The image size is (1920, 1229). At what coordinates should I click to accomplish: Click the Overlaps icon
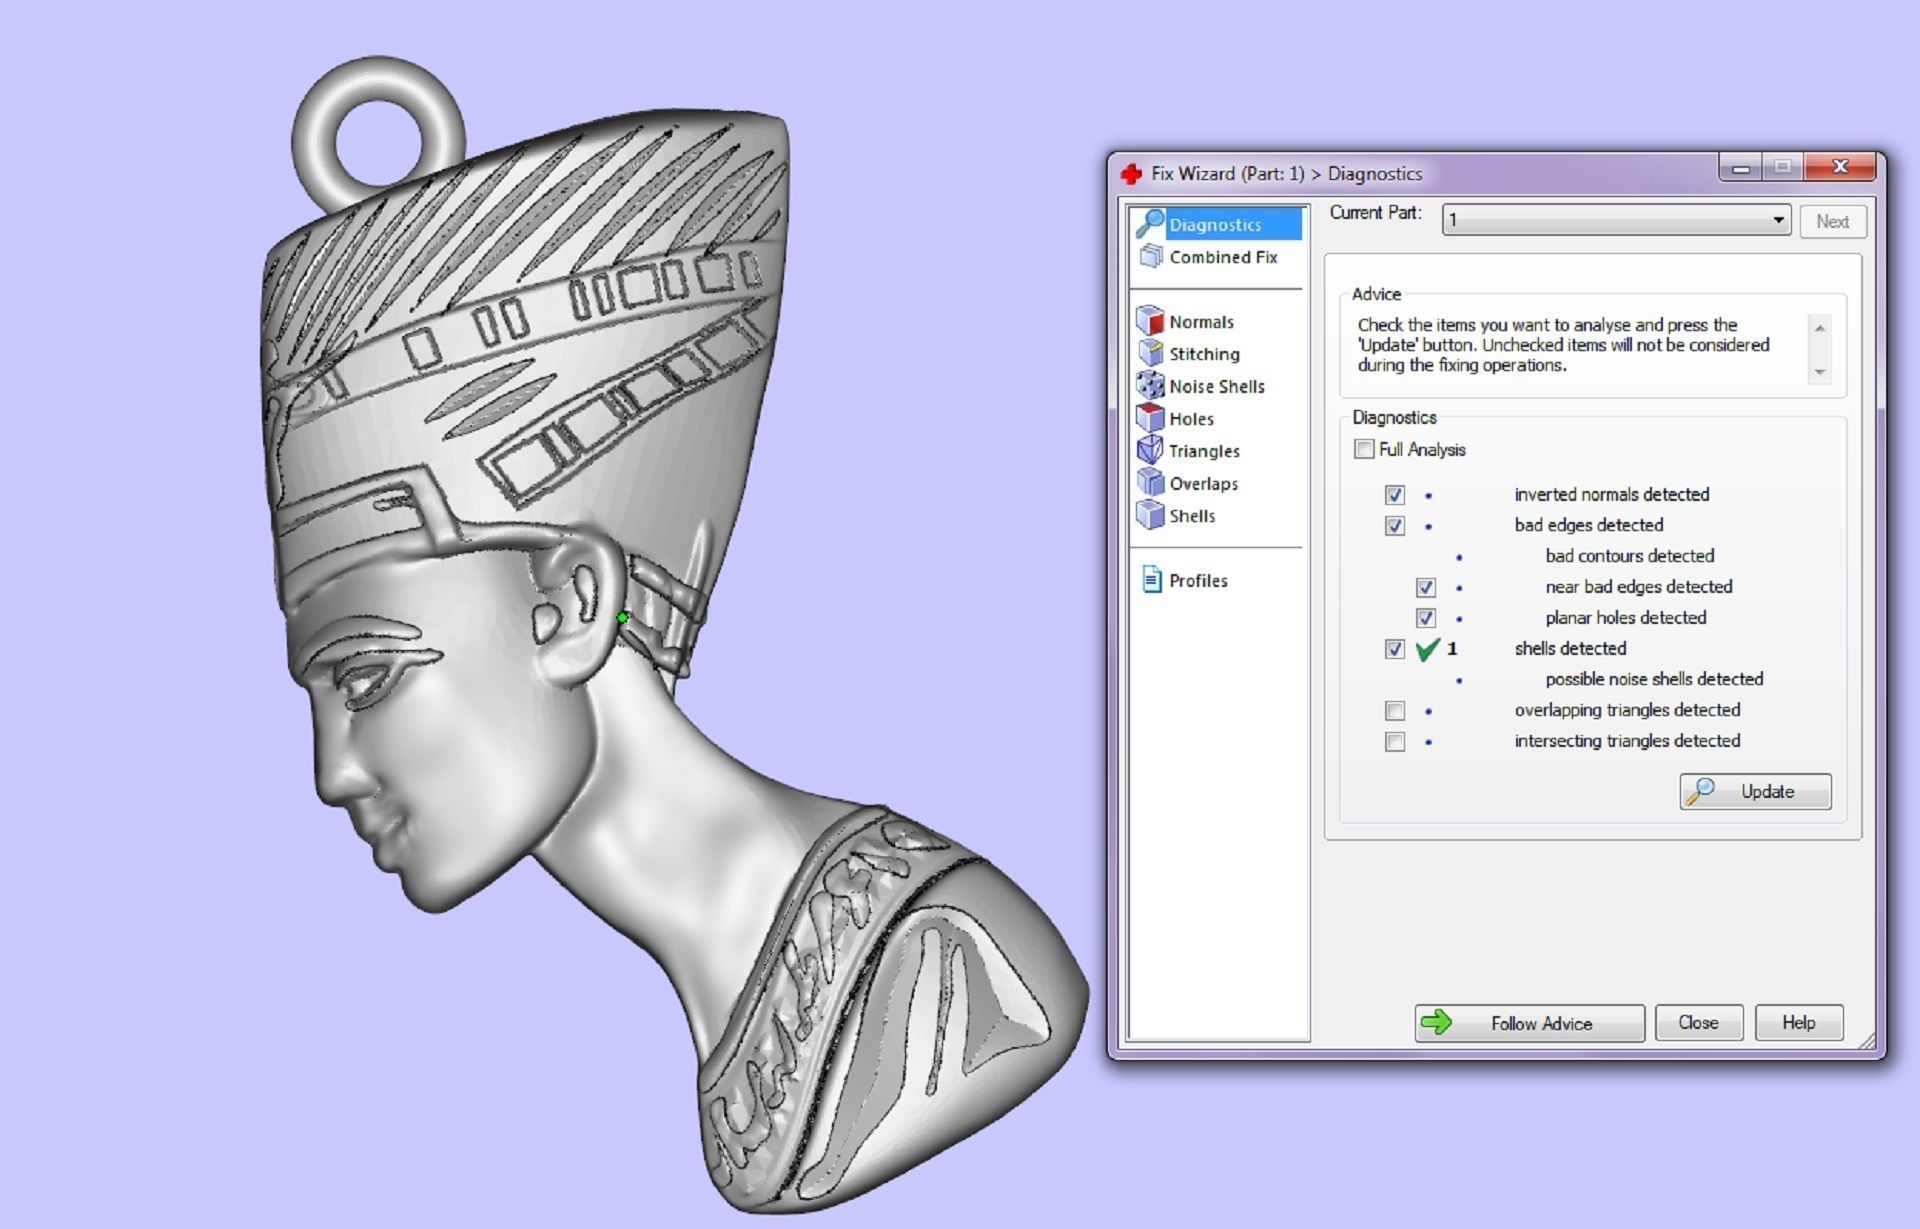pyautogui.click(x=1151, y=483)
